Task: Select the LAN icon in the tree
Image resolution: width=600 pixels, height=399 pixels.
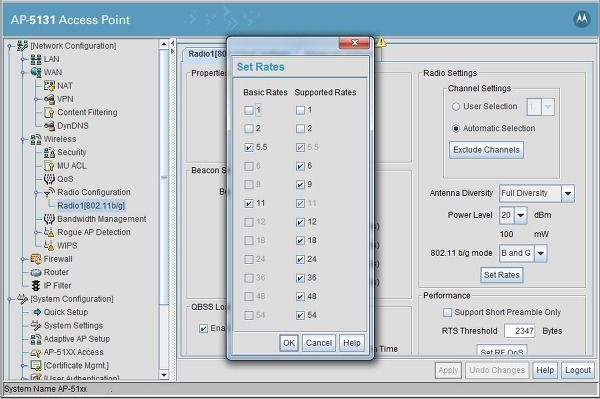Action: (36, 59)
